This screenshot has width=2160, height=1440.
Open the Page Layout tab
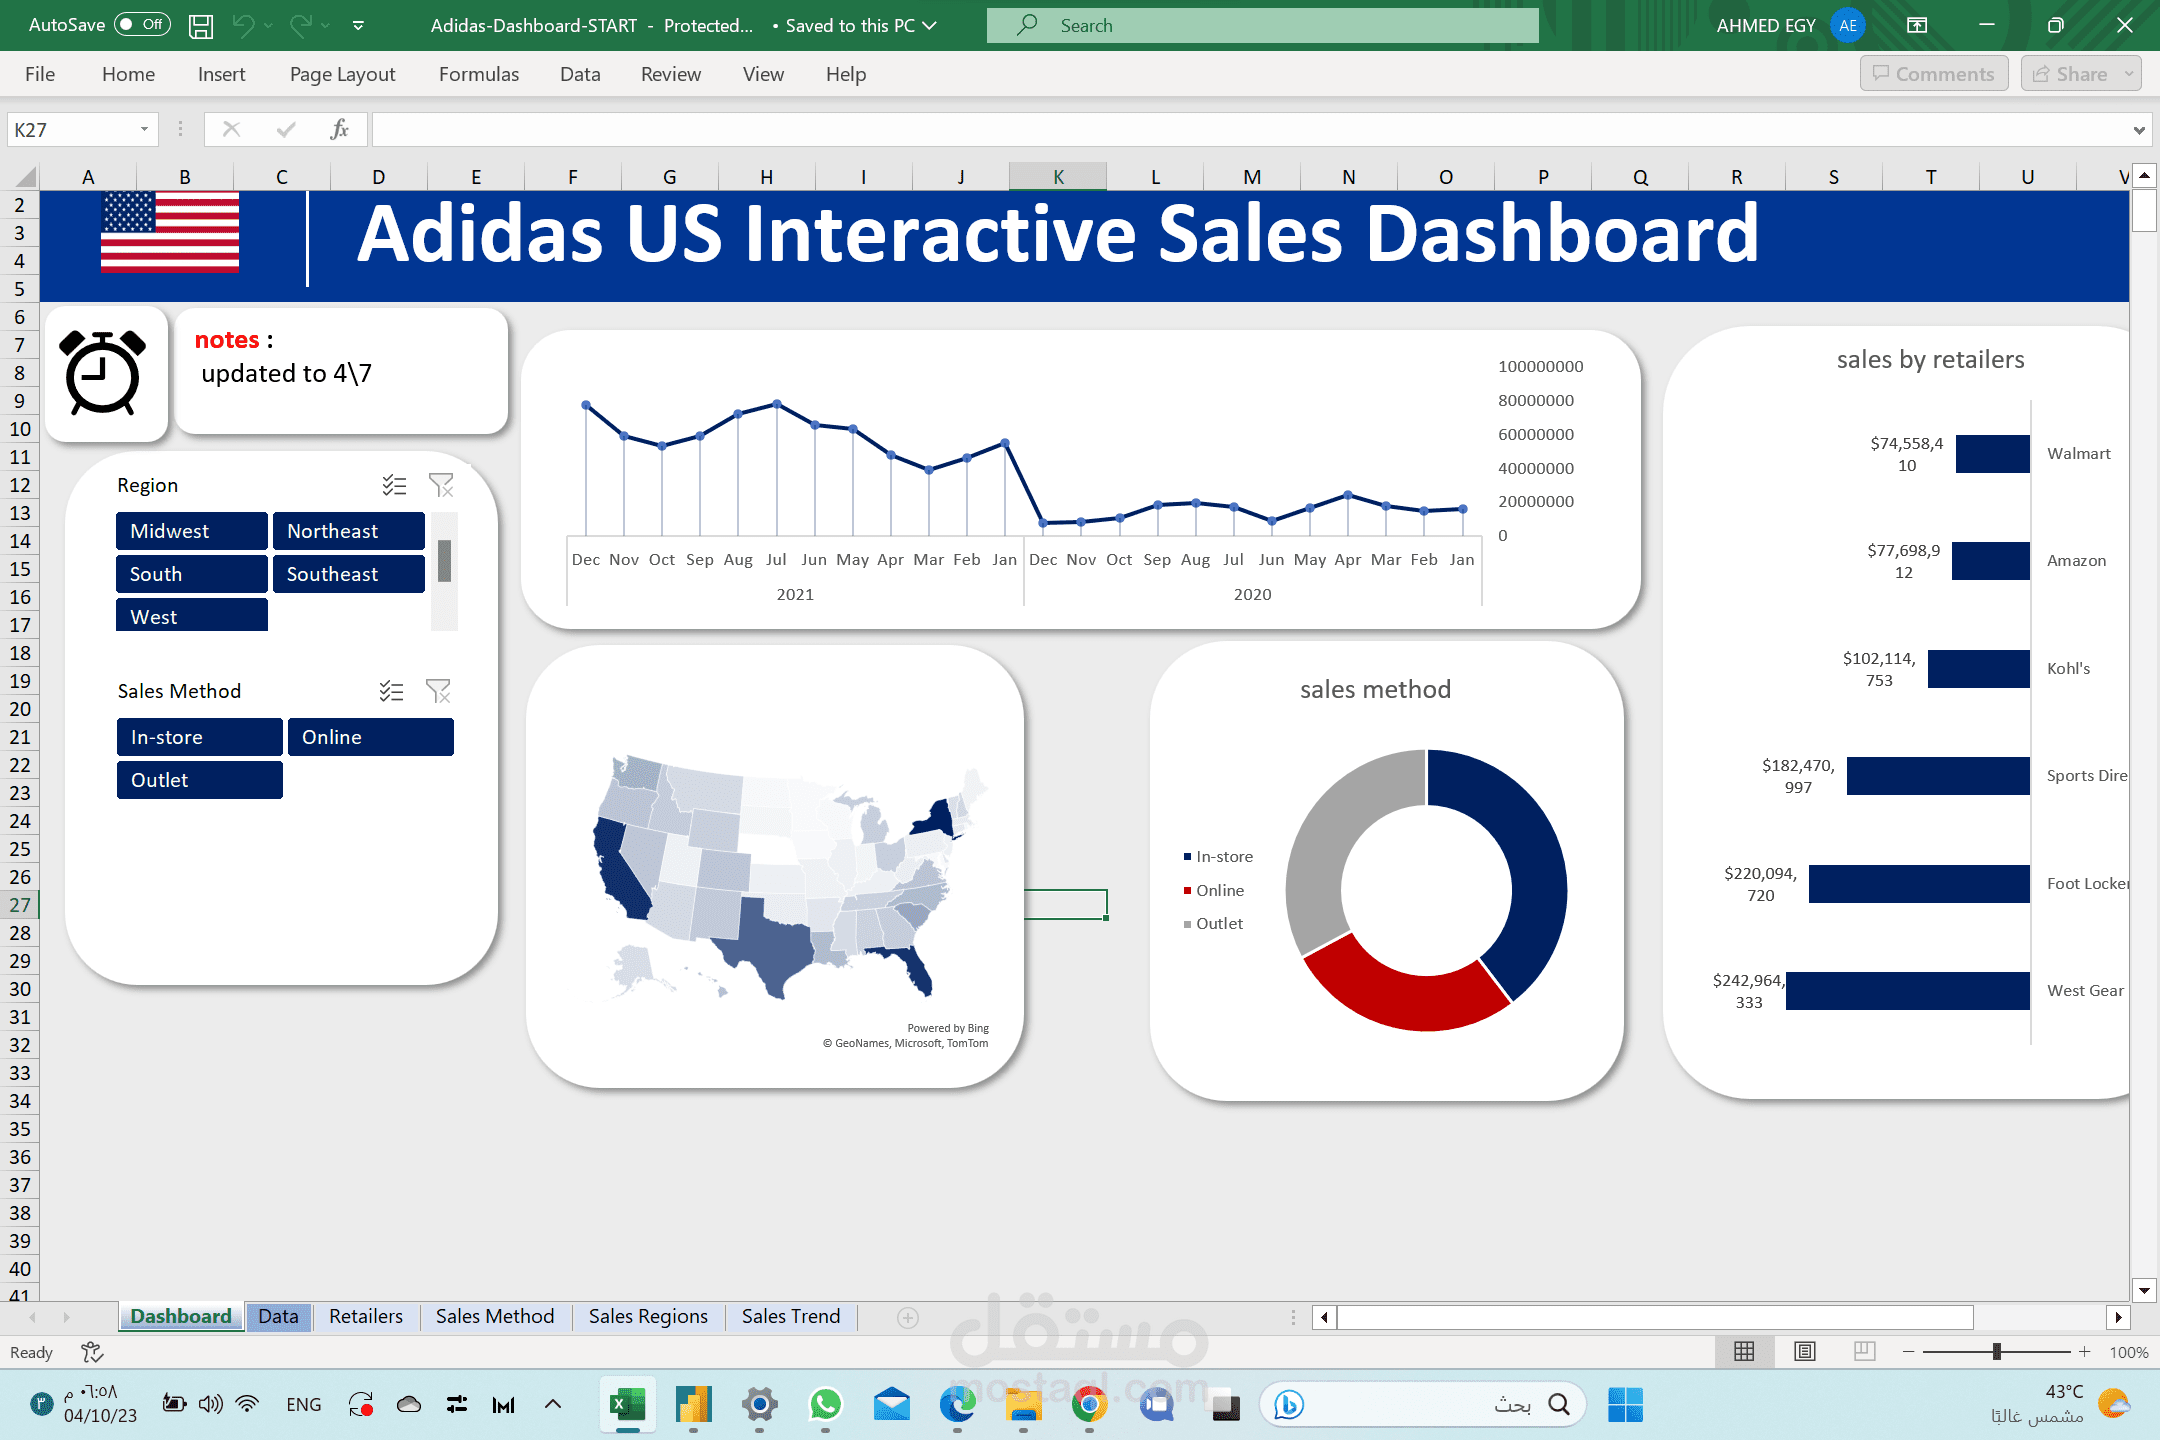click(342, 74)
